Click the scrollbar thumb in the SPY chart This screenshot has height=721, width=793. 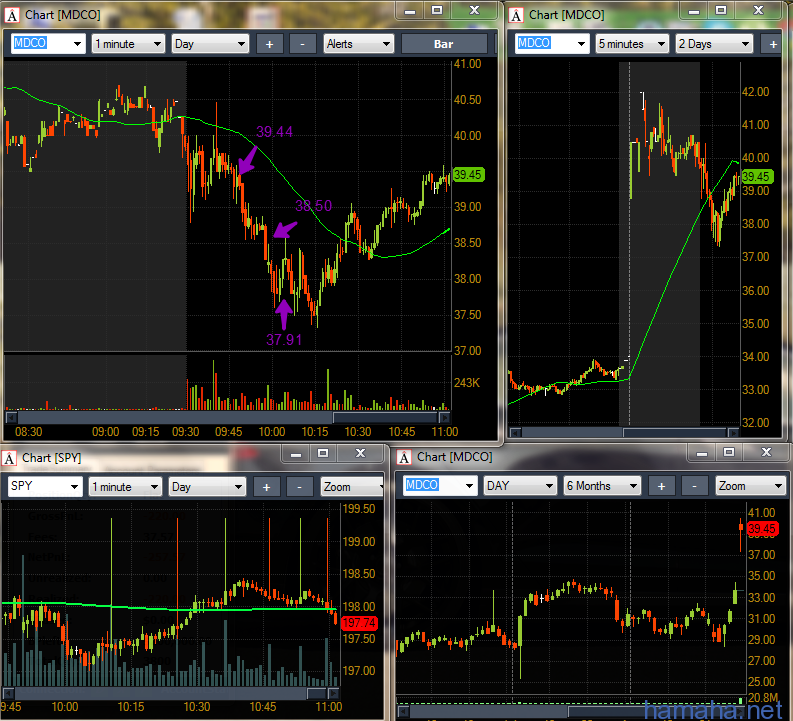tap(317, 693)
